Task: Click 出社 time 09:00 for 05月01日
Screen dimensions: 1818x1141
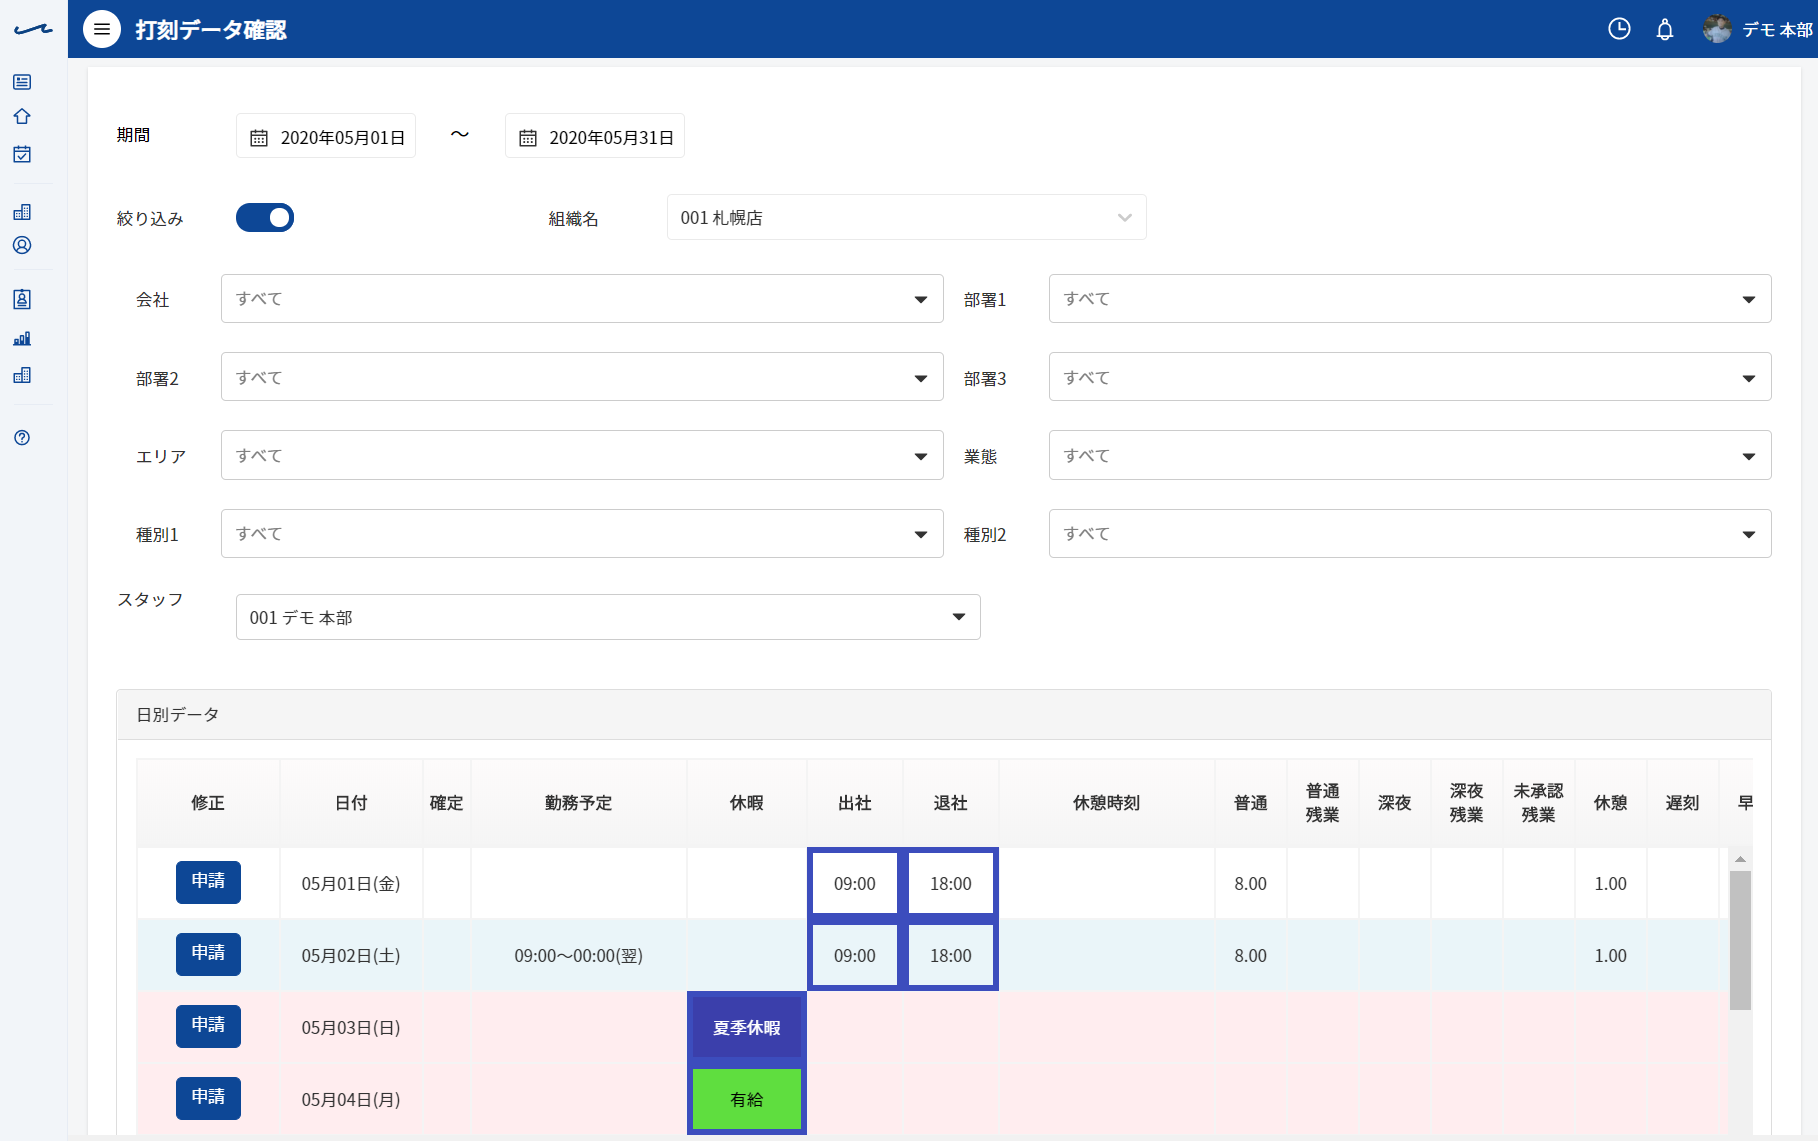Action: pyautogui.click(x=855, y=883)
